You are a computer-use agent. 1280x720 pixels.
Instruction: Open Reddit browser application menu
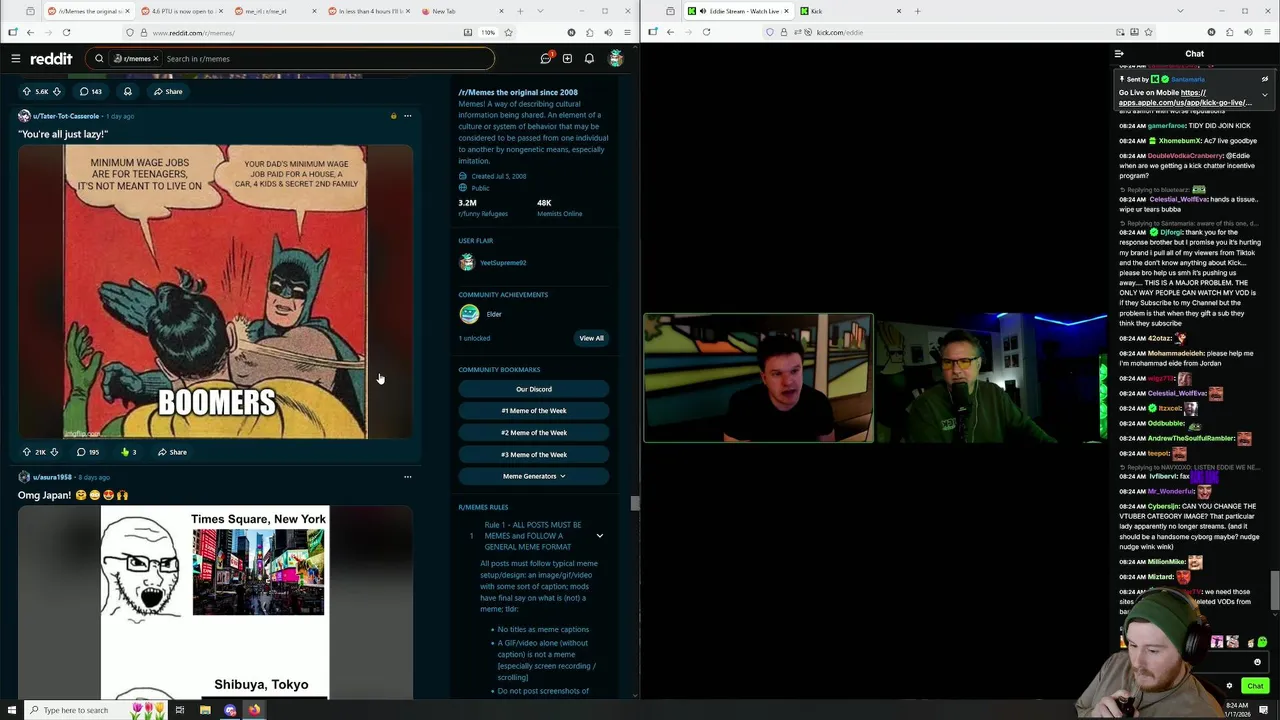627,32
